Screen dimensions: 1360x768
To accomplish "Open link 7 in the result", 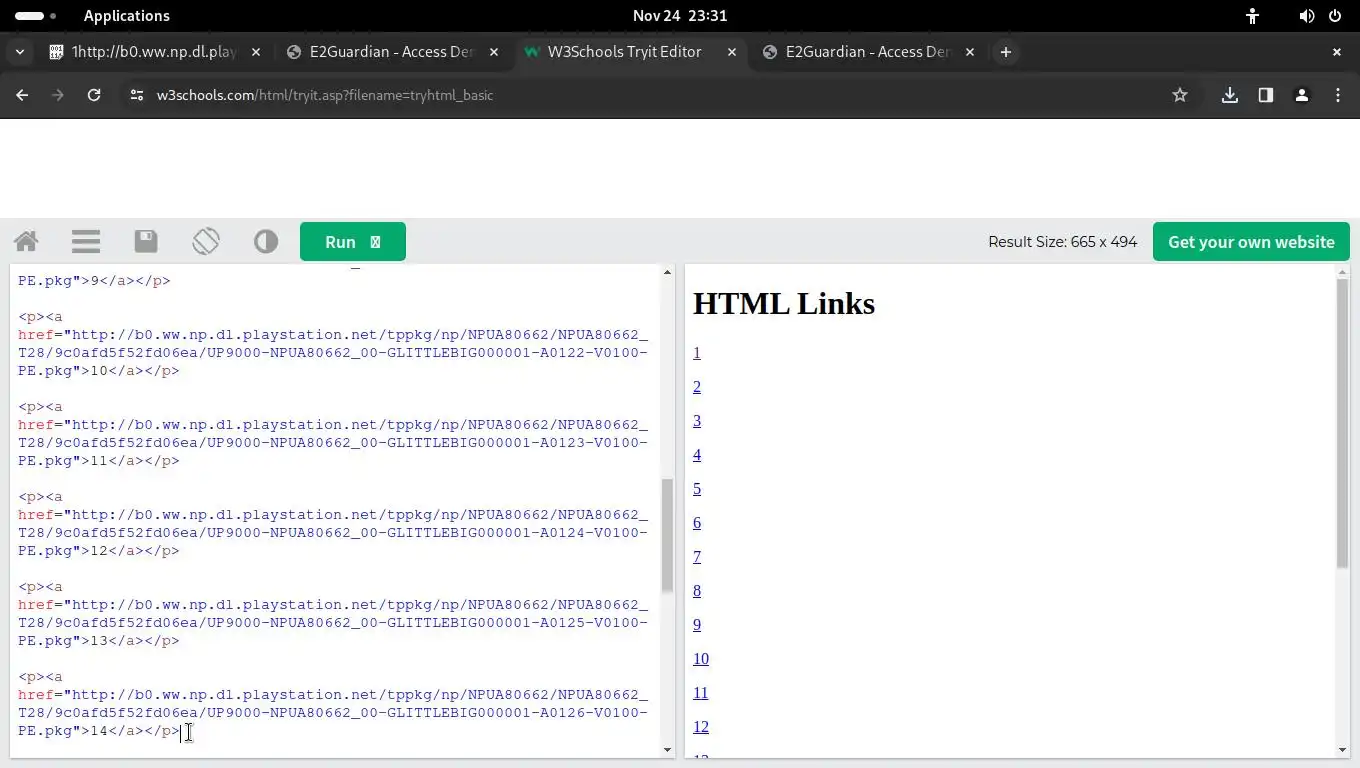I will click(x=697, y=557).
